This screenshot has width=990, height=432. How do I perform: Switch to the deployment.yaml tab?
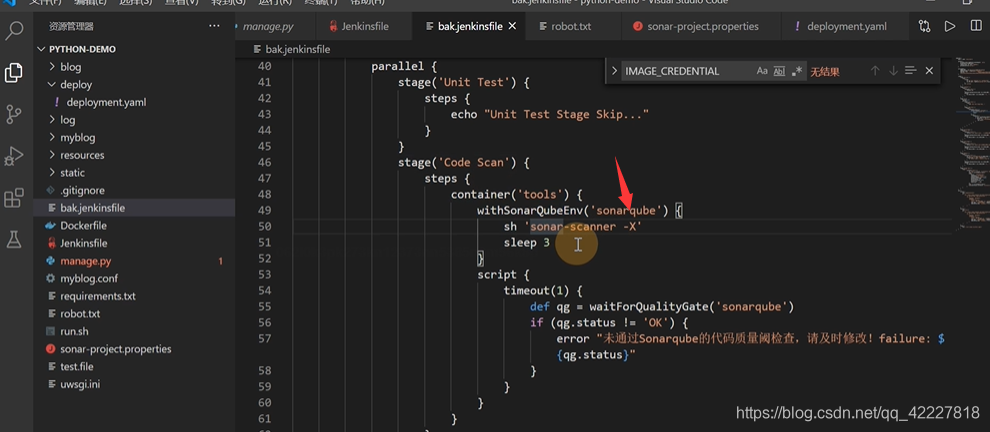point(846,27)
